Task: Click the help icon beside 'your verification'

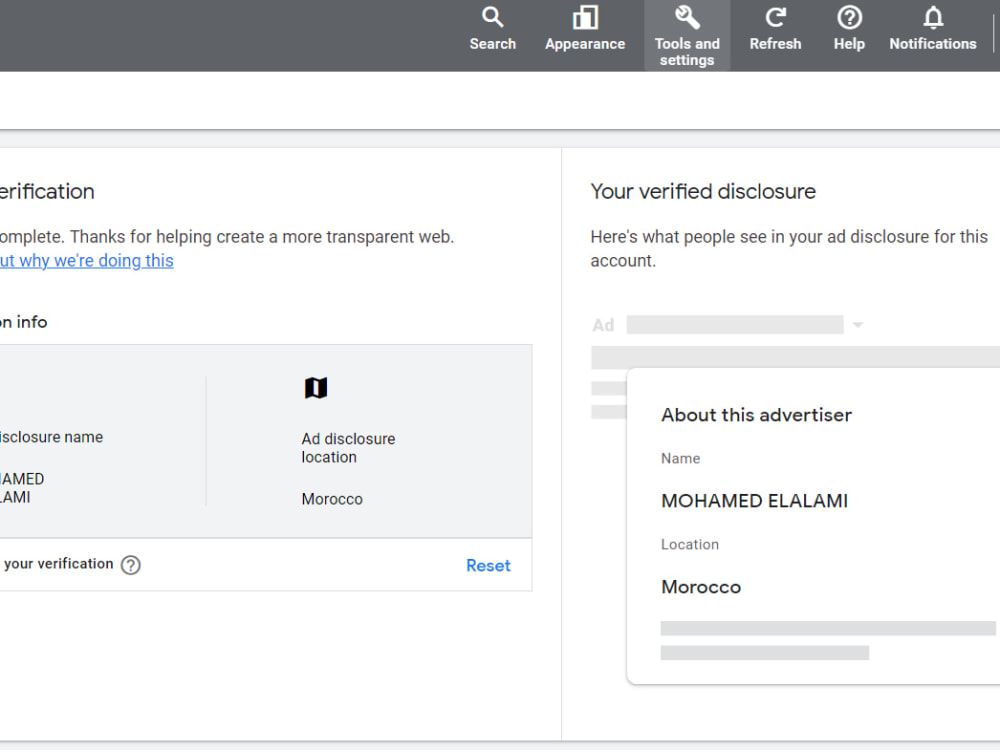Action: click(131, 565)
